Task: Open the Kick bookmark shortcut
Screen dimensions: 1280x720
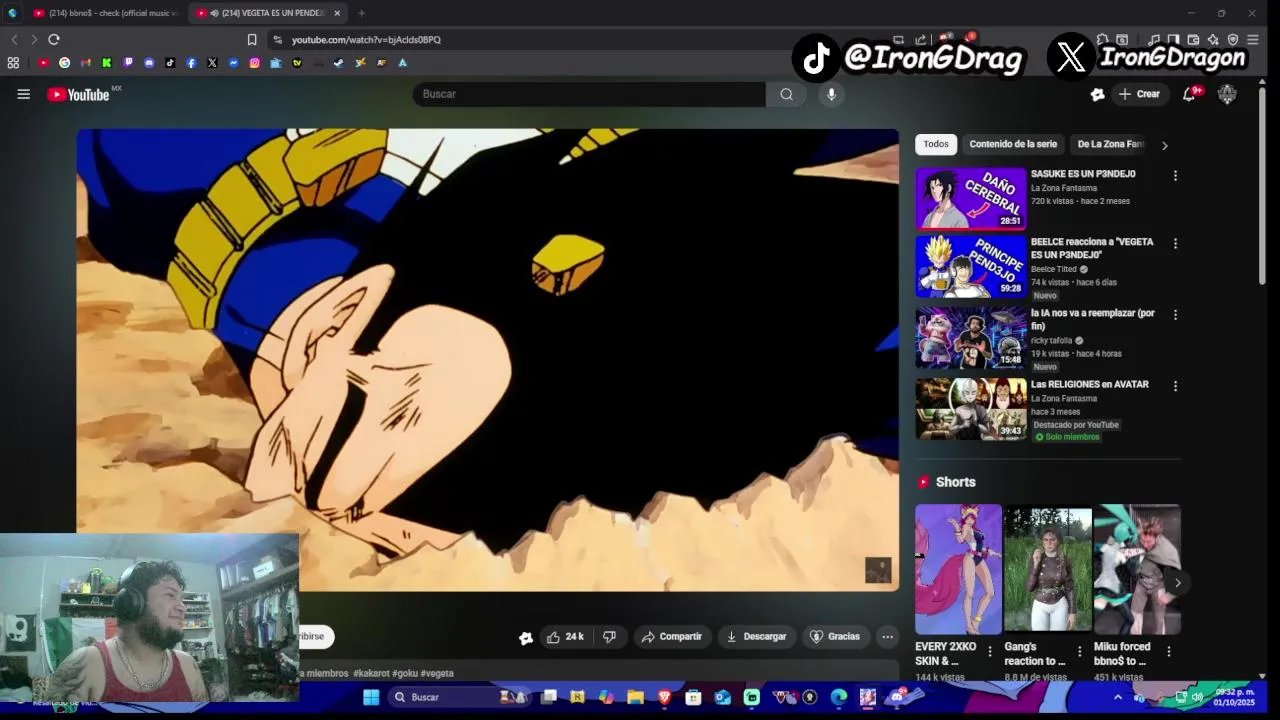Action: pyautogui.click(x=107, y=63)
